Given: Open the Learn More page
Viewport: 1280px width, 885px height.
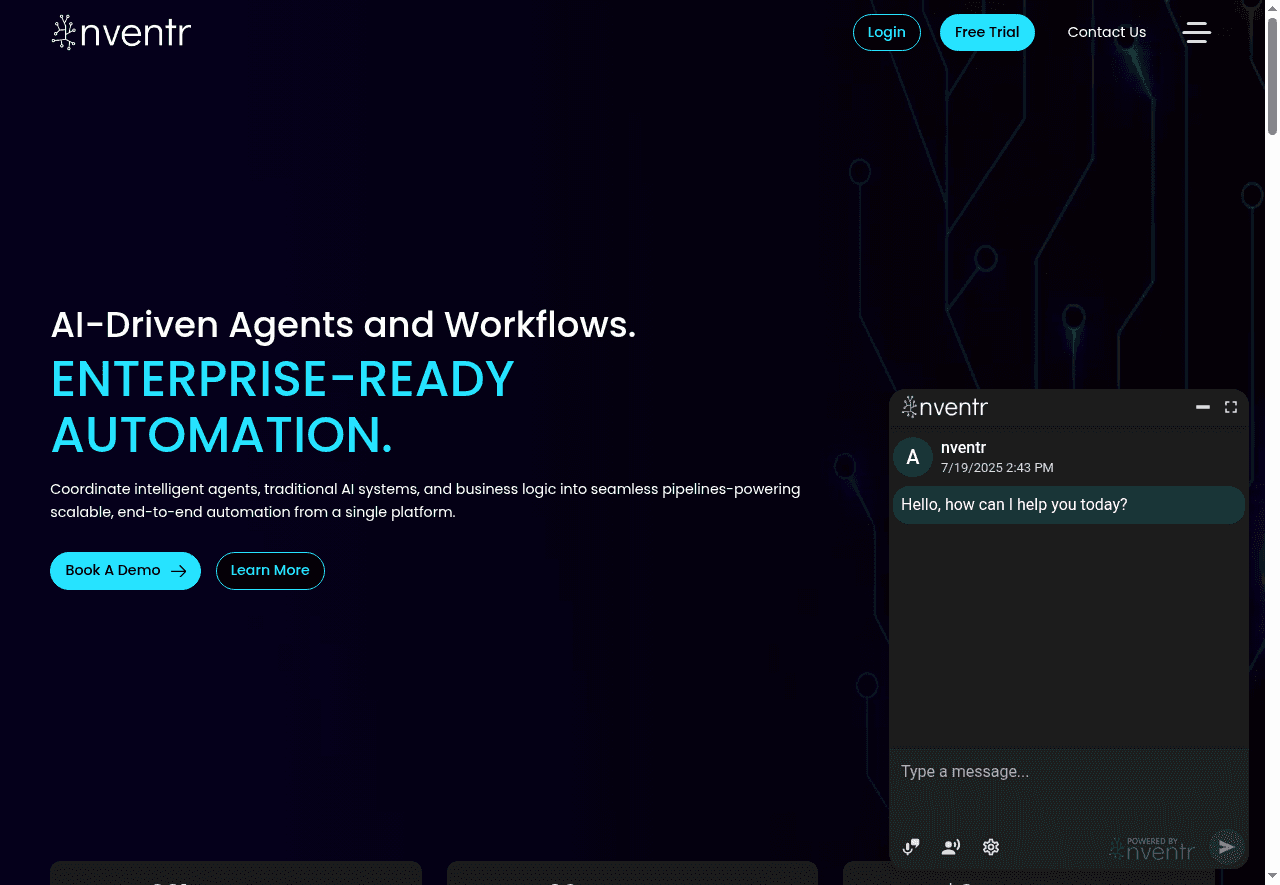Looking at the screenshot, I should [270, 570].
